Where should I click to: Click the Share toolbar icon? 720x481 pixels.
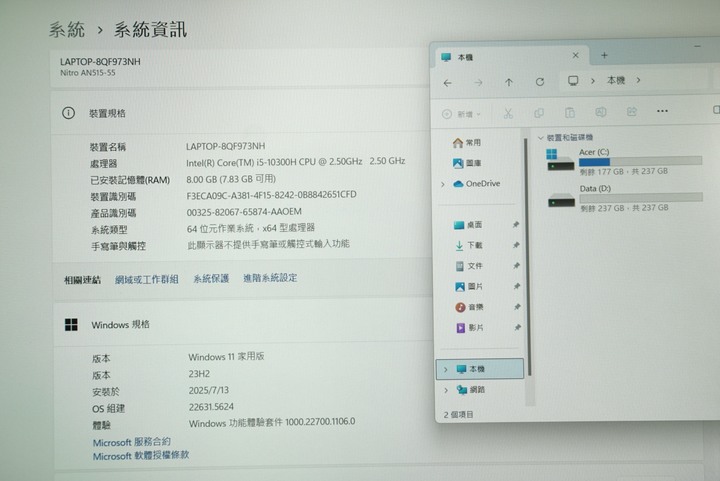click(632, 111)
